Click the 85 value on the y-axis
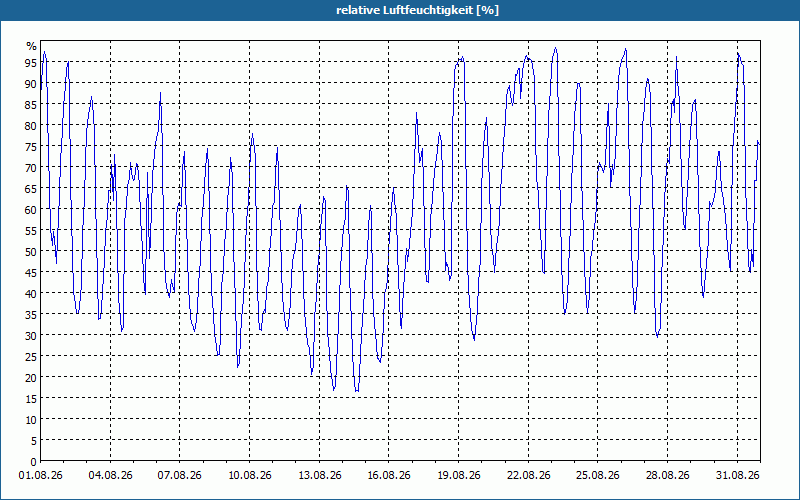 point(31,105)
